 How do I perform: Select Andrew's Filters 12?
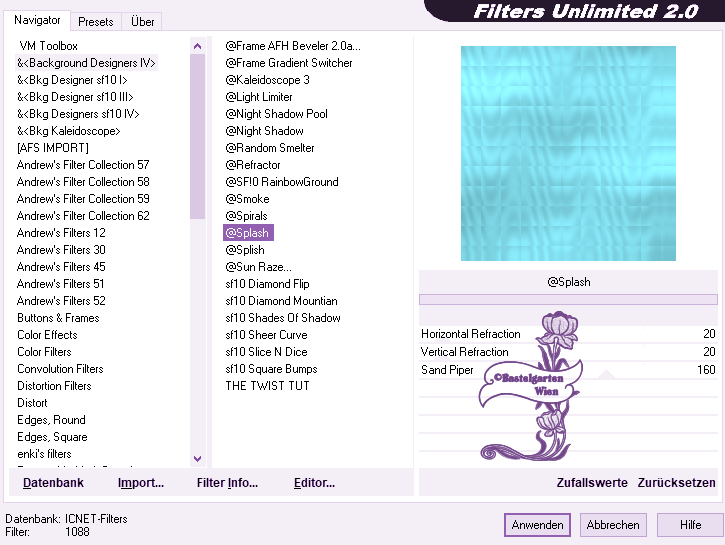coord(61,233)
